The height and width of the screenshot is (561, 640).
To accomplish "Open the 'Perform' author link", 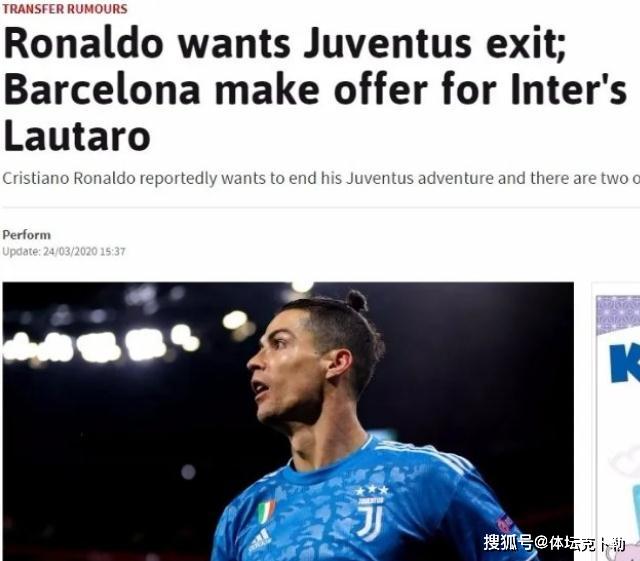I will pyautogui.click(x=27, y=235).
